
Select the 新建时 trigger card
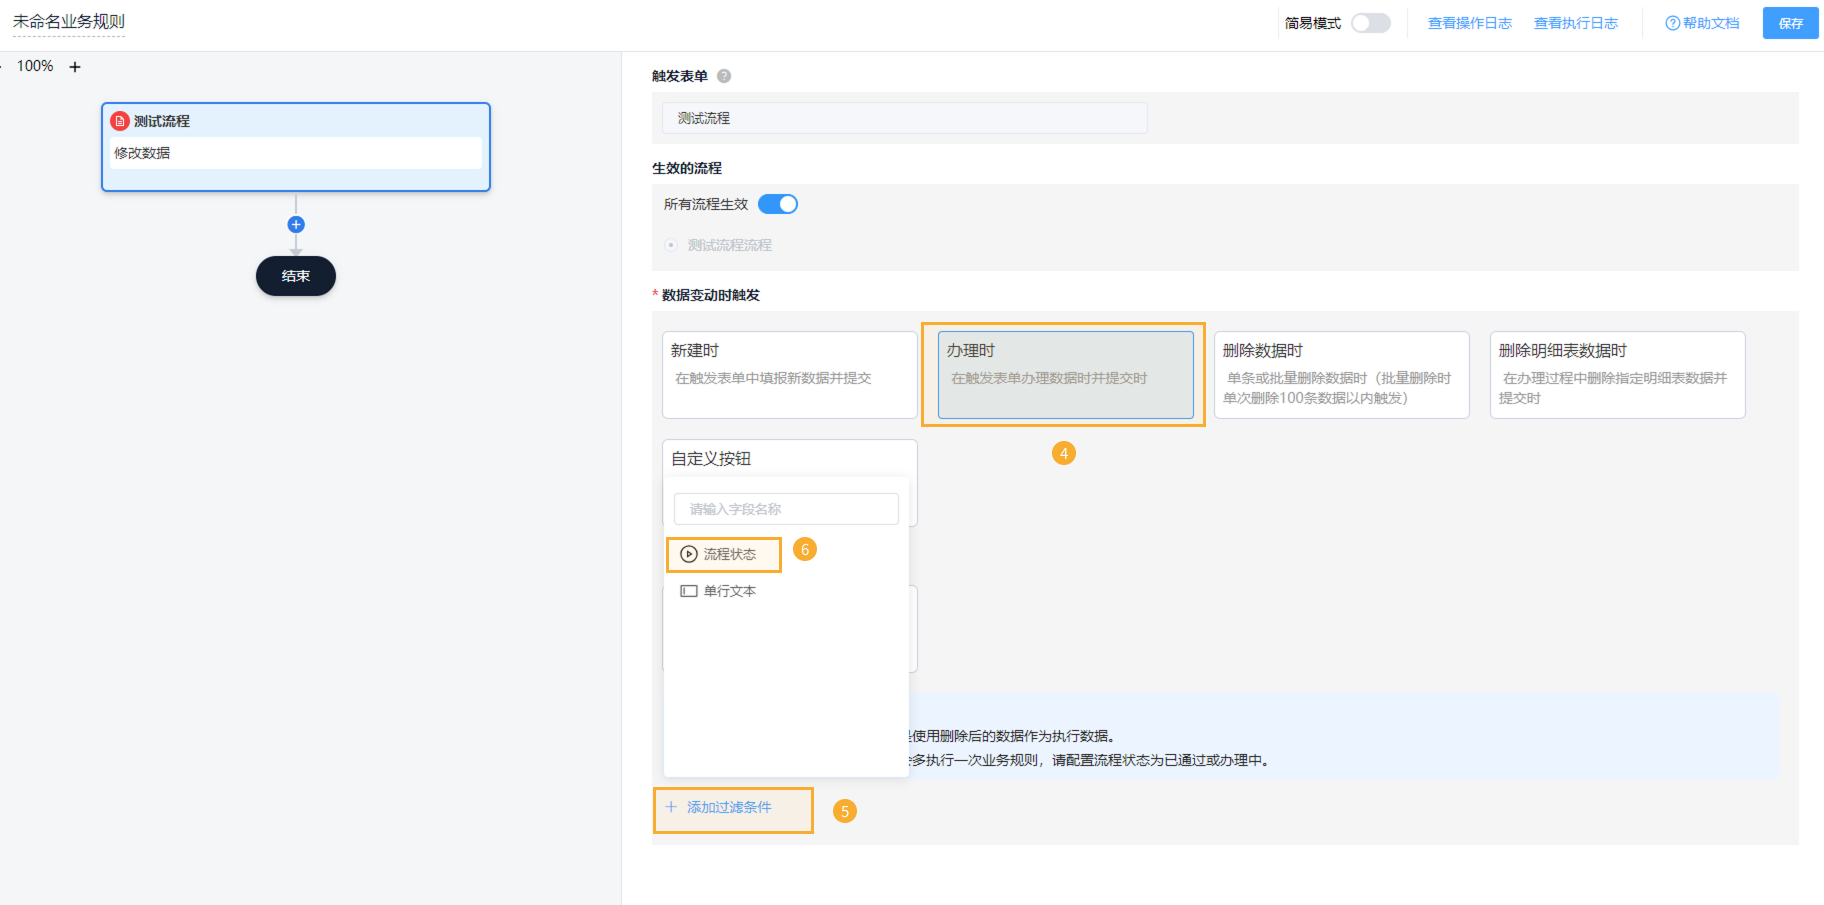click(x=789, y=375)
